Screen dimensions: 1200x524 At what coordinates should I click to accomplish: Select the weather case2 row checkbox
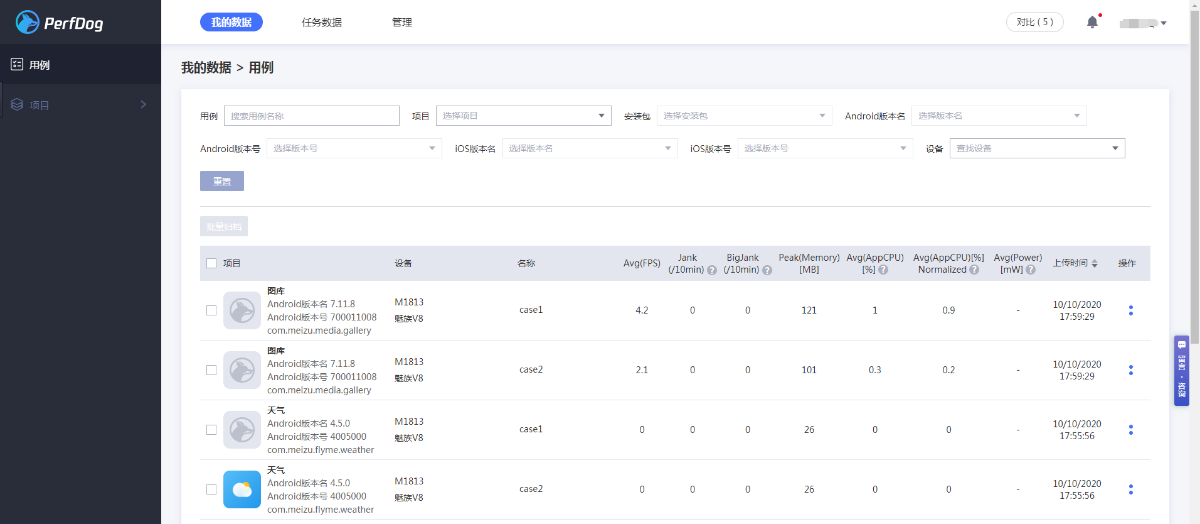tap(211, 489)
